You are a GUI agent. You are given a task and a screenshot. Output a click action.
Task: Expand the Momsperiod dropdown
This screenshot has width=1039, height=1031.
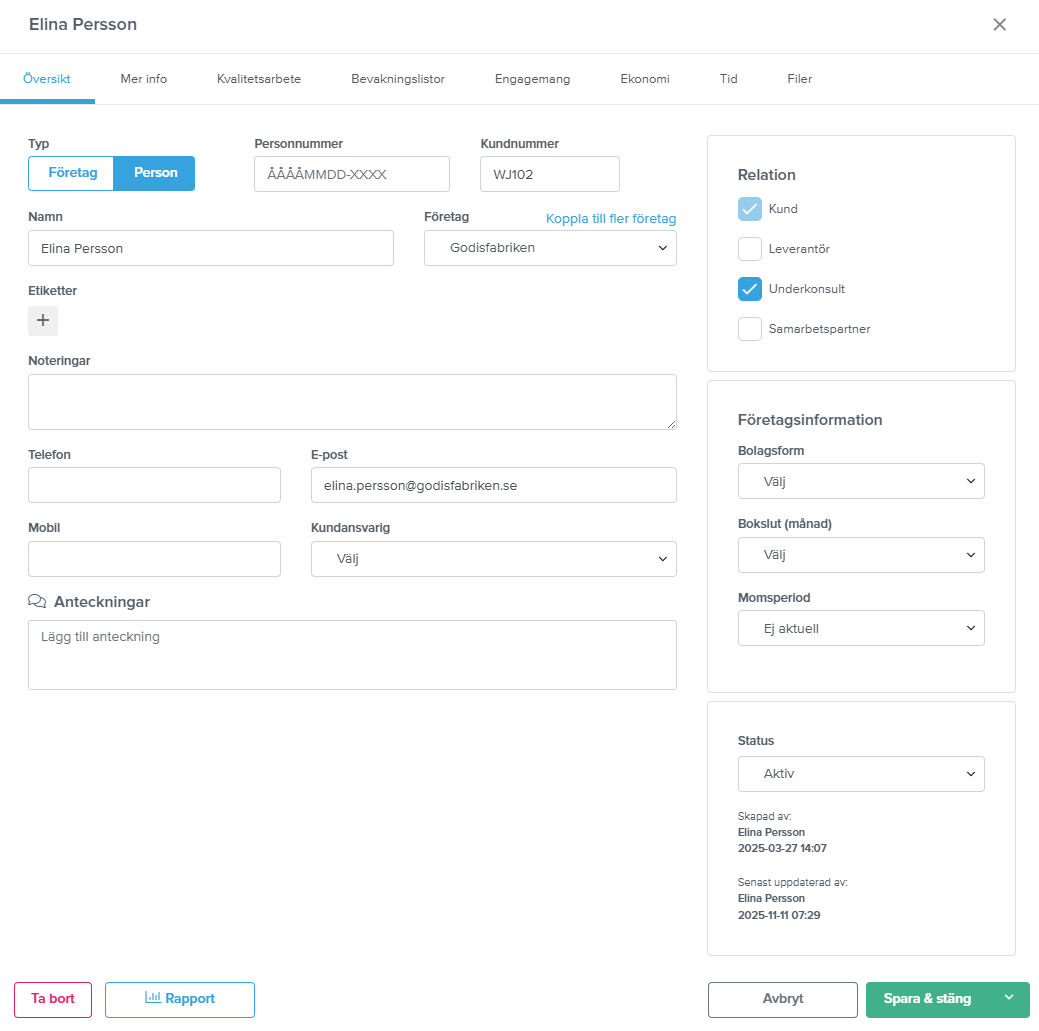pos(860,628)
